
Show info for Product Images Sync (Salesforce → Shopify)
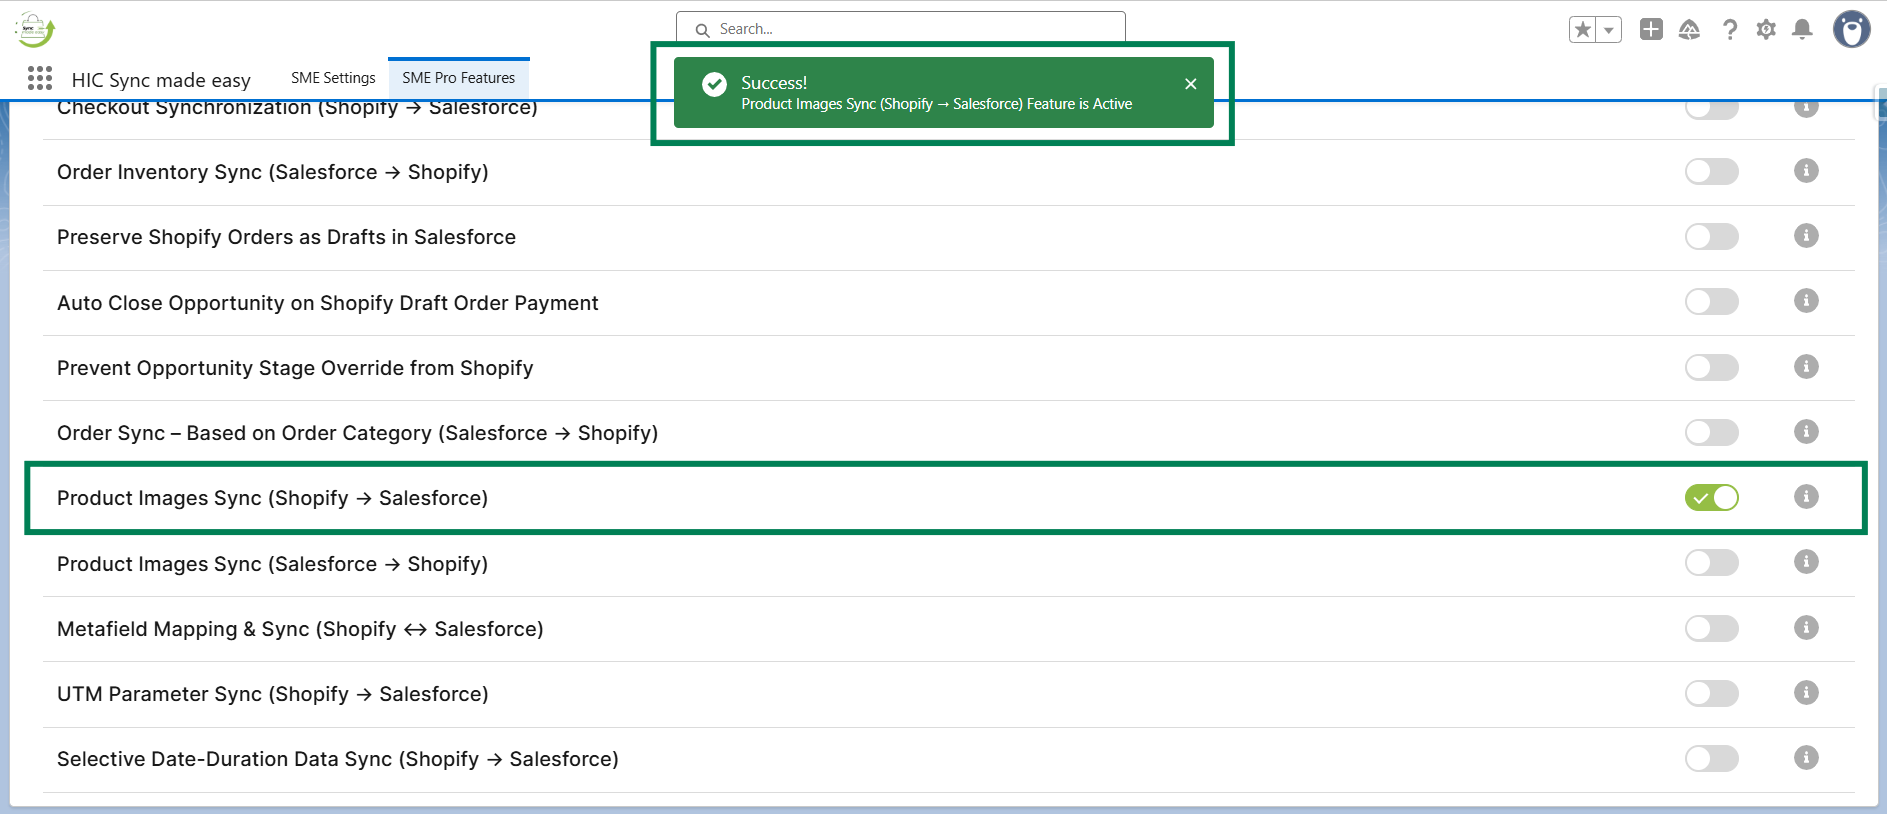[x=1806, y=561]
